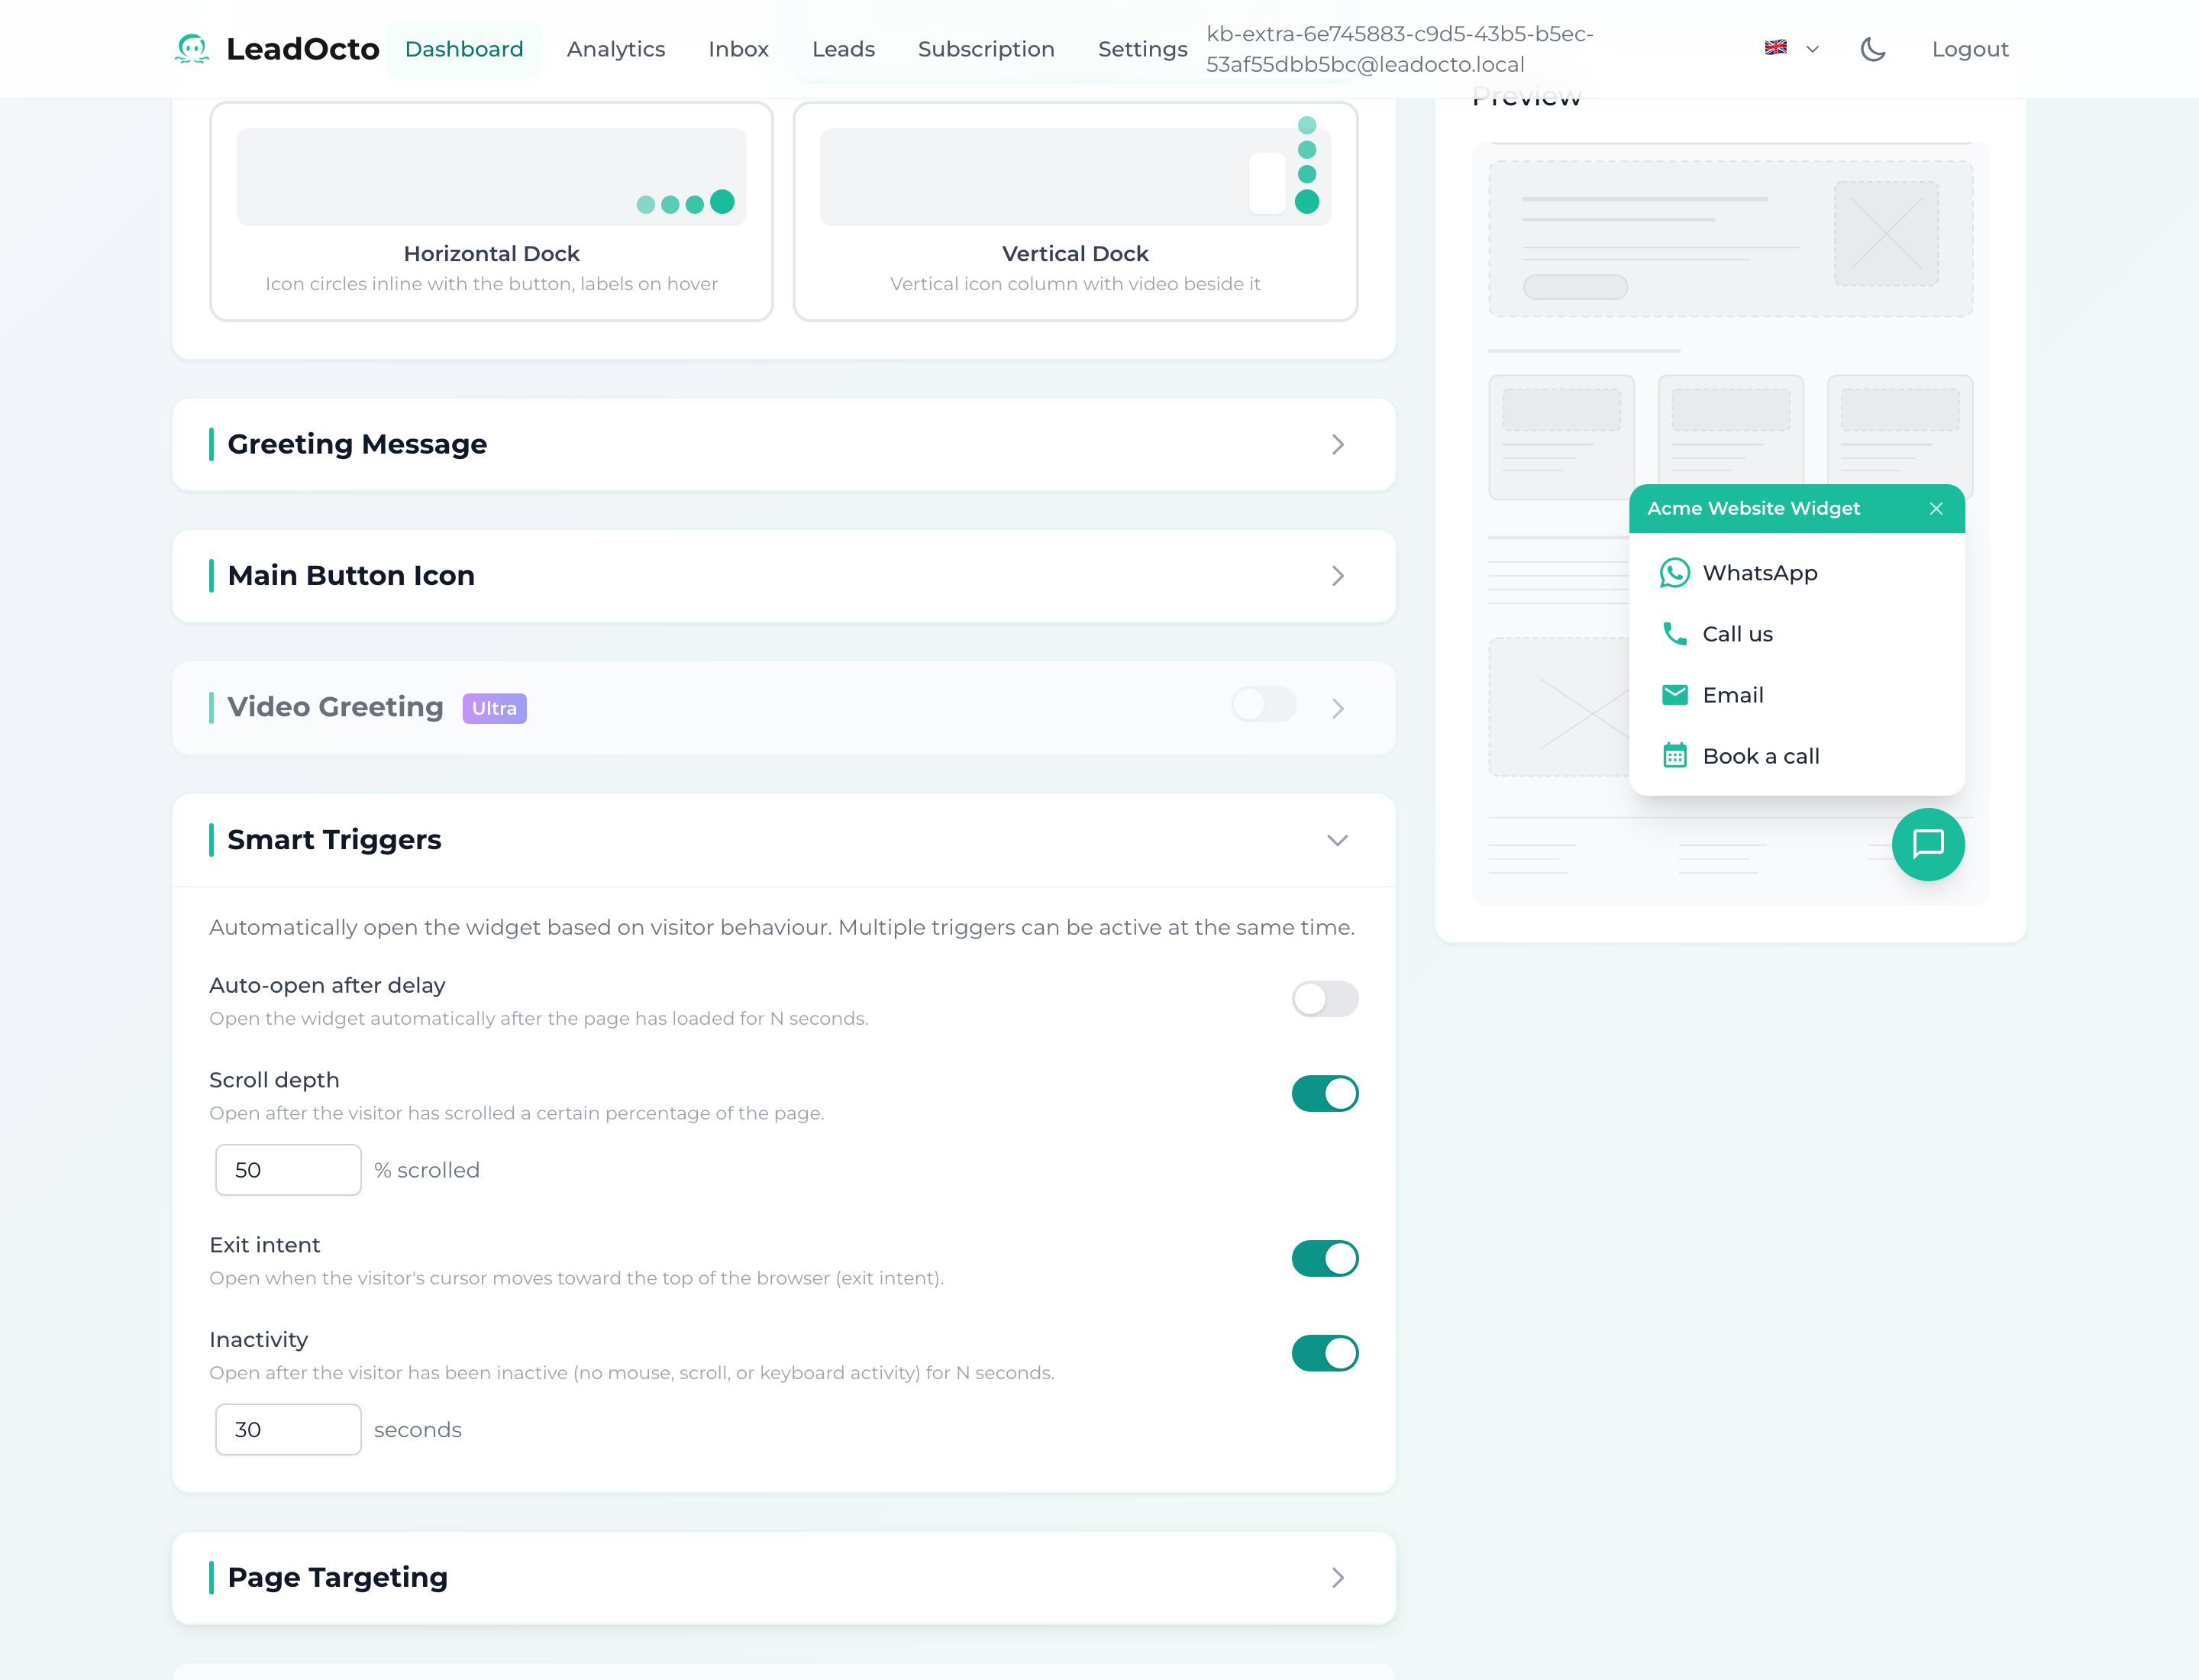Click the LeadOcto octopus logo
2199x1680 pixels.
[192, 47]
